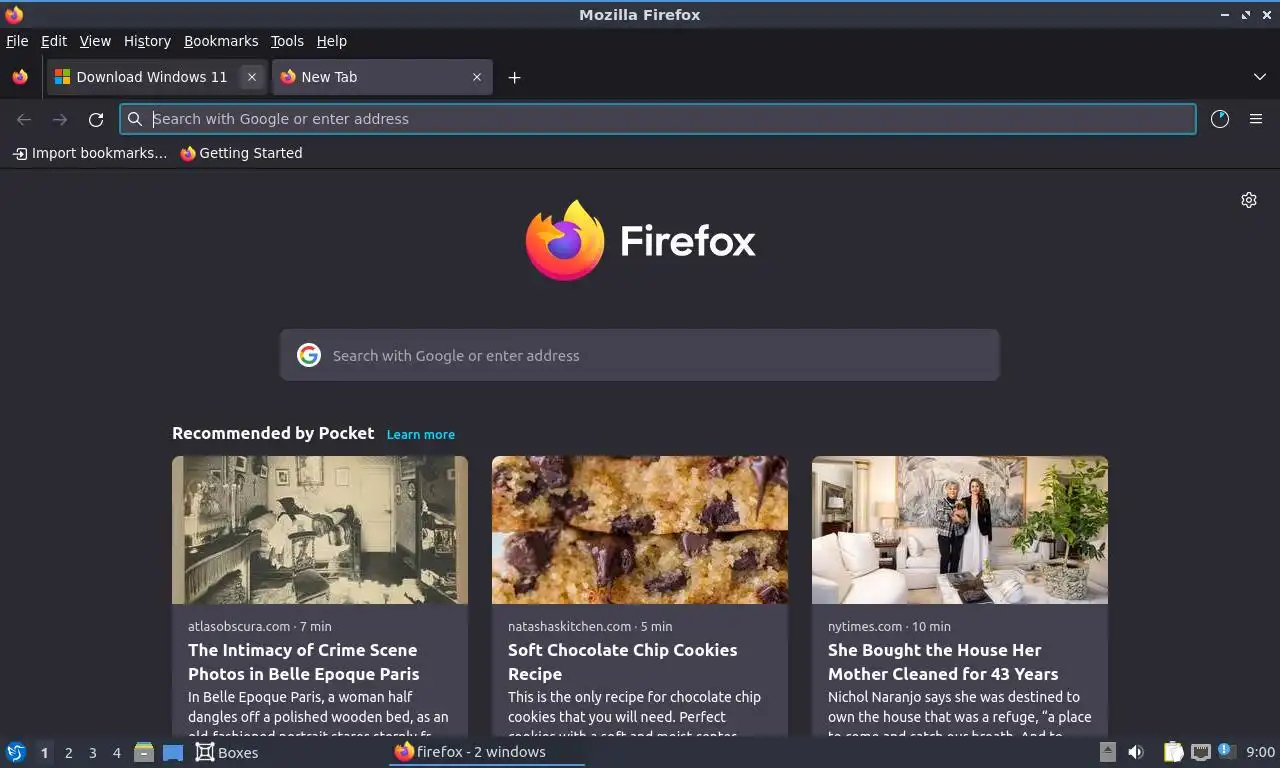Open the account sync toolbar icon
The width and height of the screenshot is (1280, 768).
click(1220, 119)
